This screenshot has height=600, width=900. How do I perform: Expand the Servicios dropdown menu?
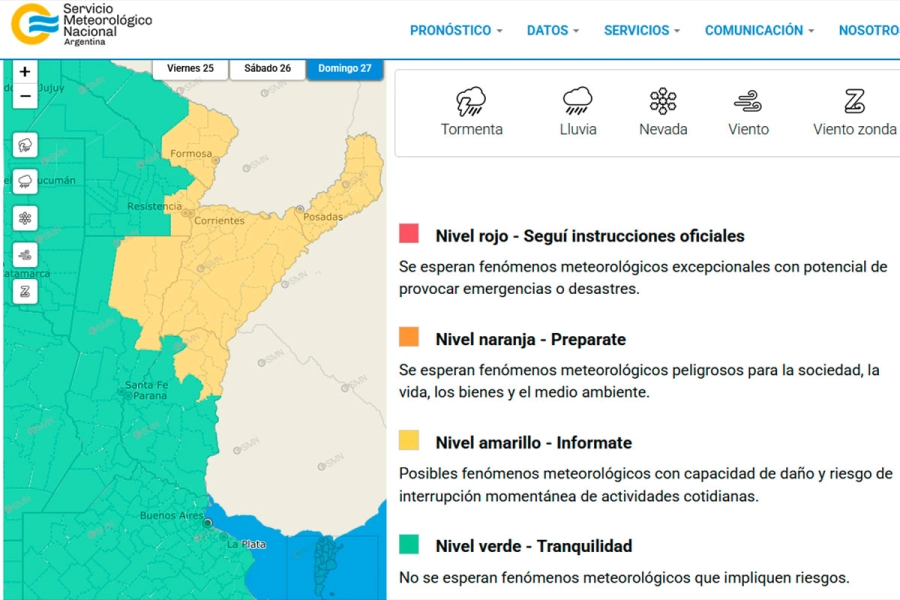(641, 31)
